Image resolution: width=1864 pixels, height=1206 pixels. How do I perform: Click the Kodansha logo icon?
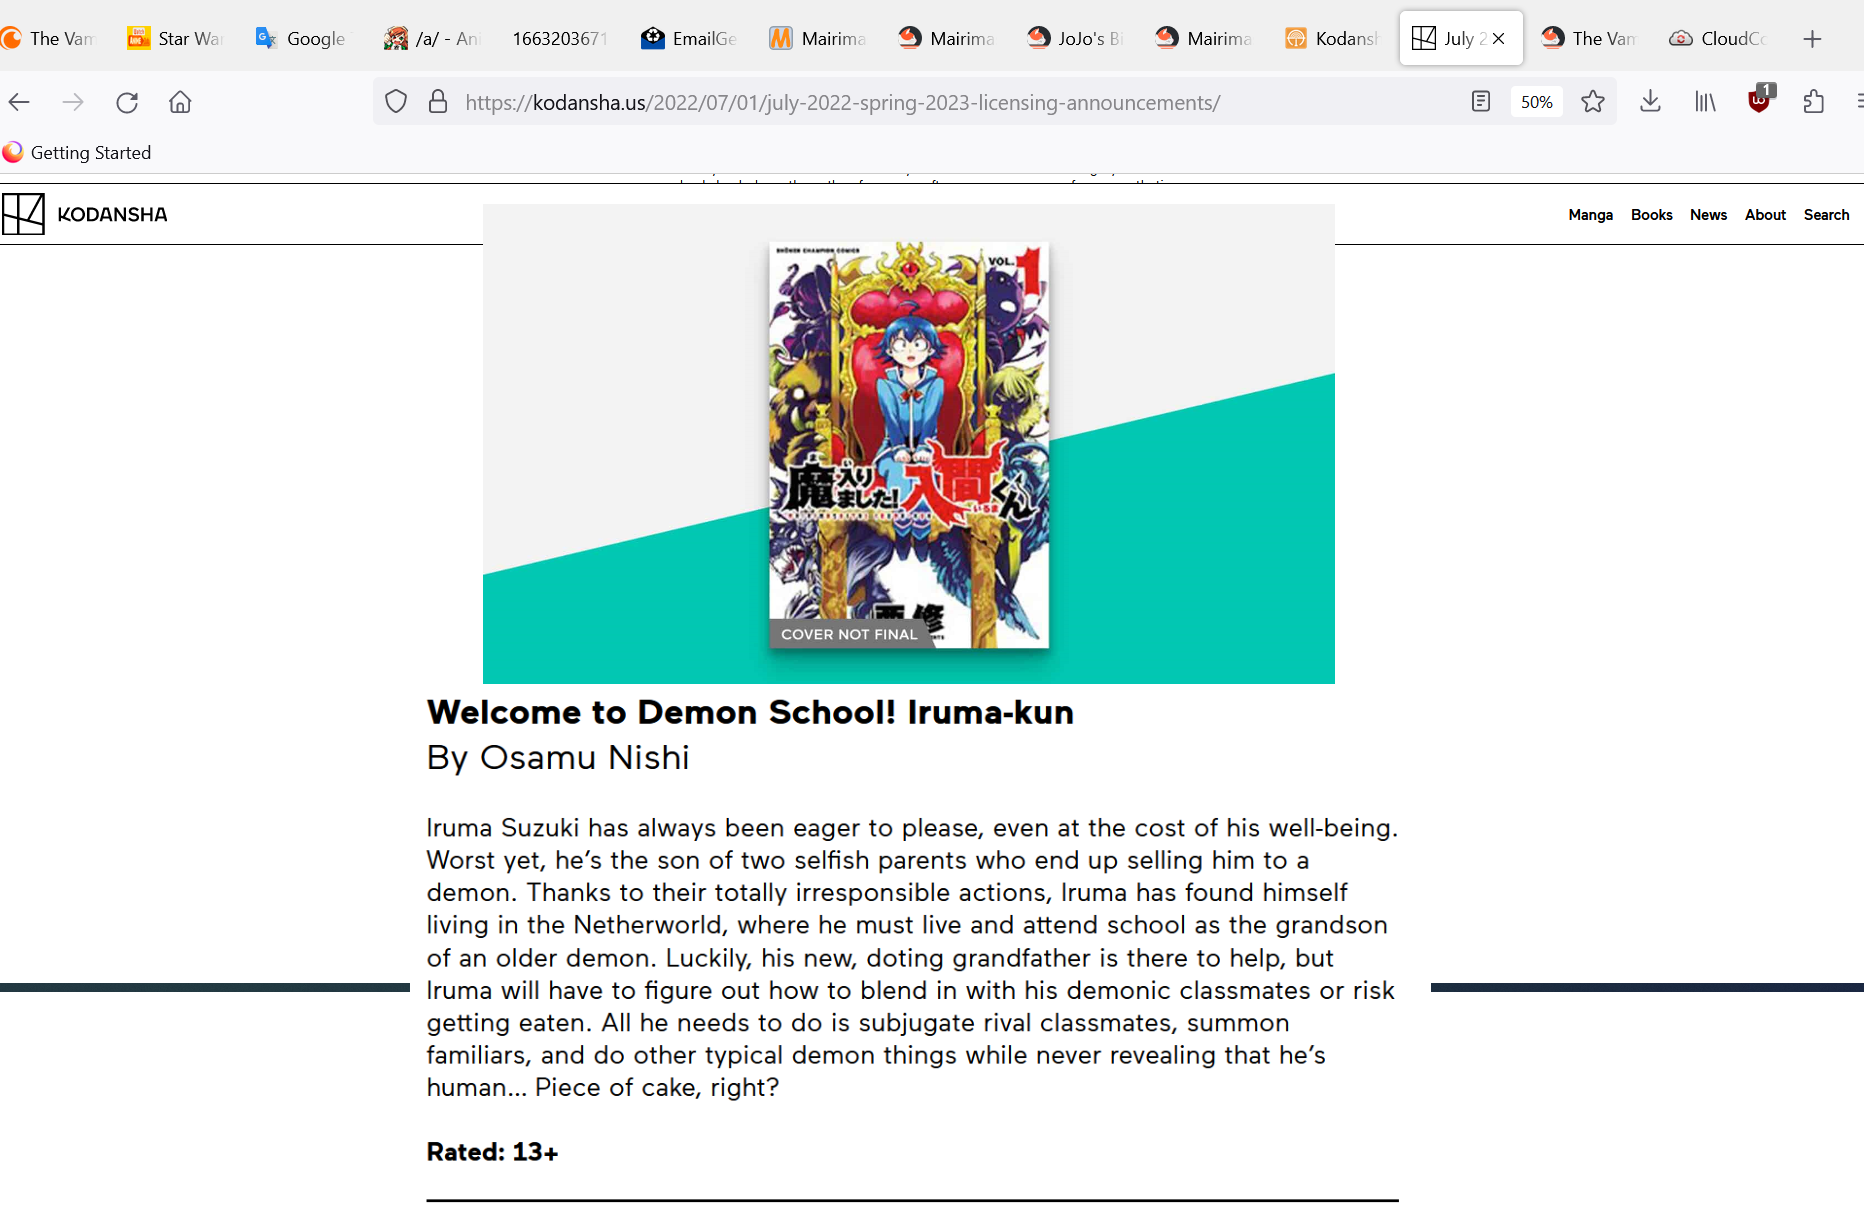pyautogui.click(x=23, y=214)
